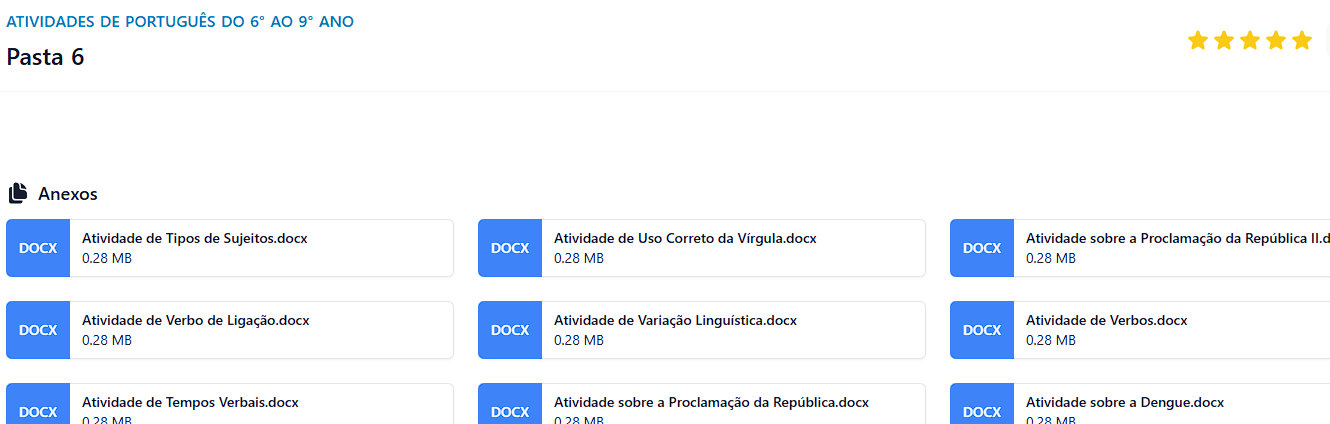Click DOCX icon for Uso Correto da Vírgula

point(510,248)
